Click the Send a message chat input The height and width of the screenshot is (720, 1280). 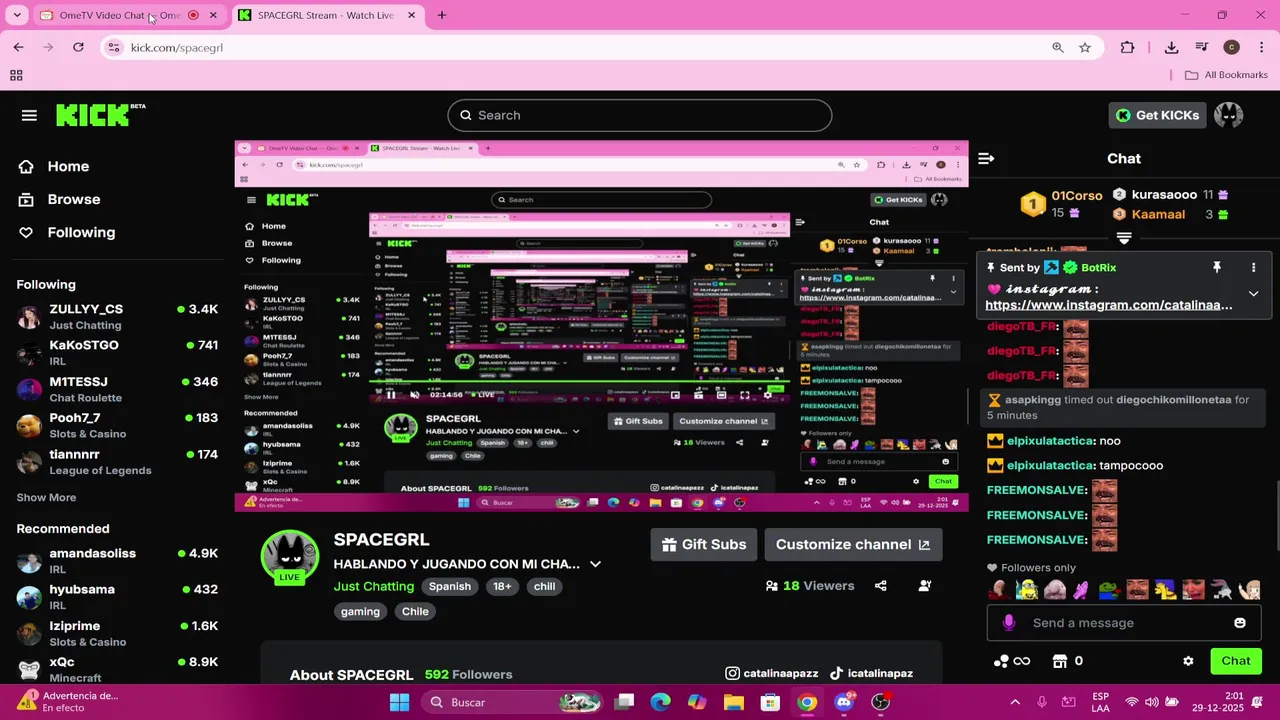tap(1125, 623)
